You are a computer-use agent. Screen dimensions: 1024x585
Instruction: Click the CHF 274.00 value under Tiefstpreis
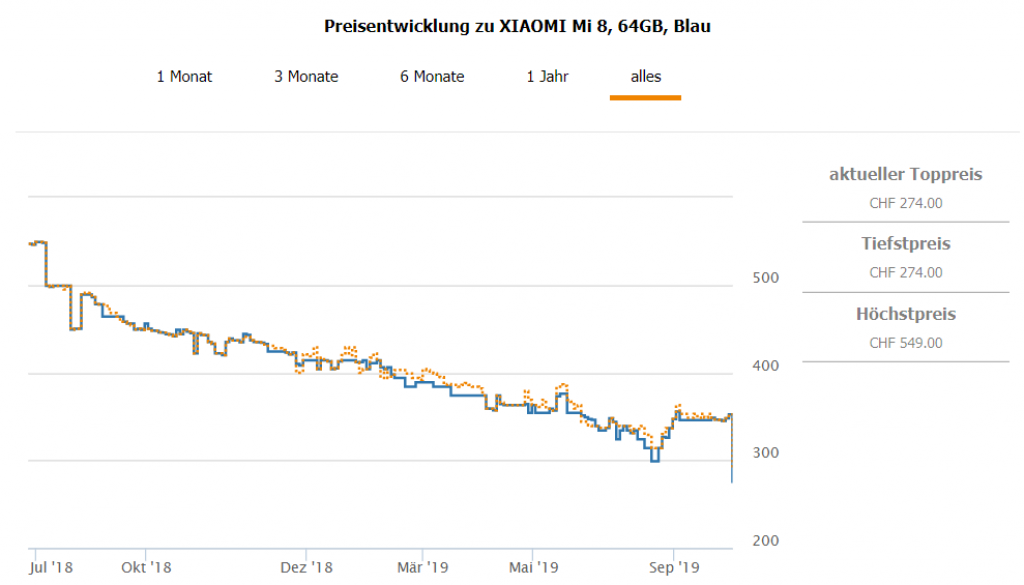pos(905,272)
